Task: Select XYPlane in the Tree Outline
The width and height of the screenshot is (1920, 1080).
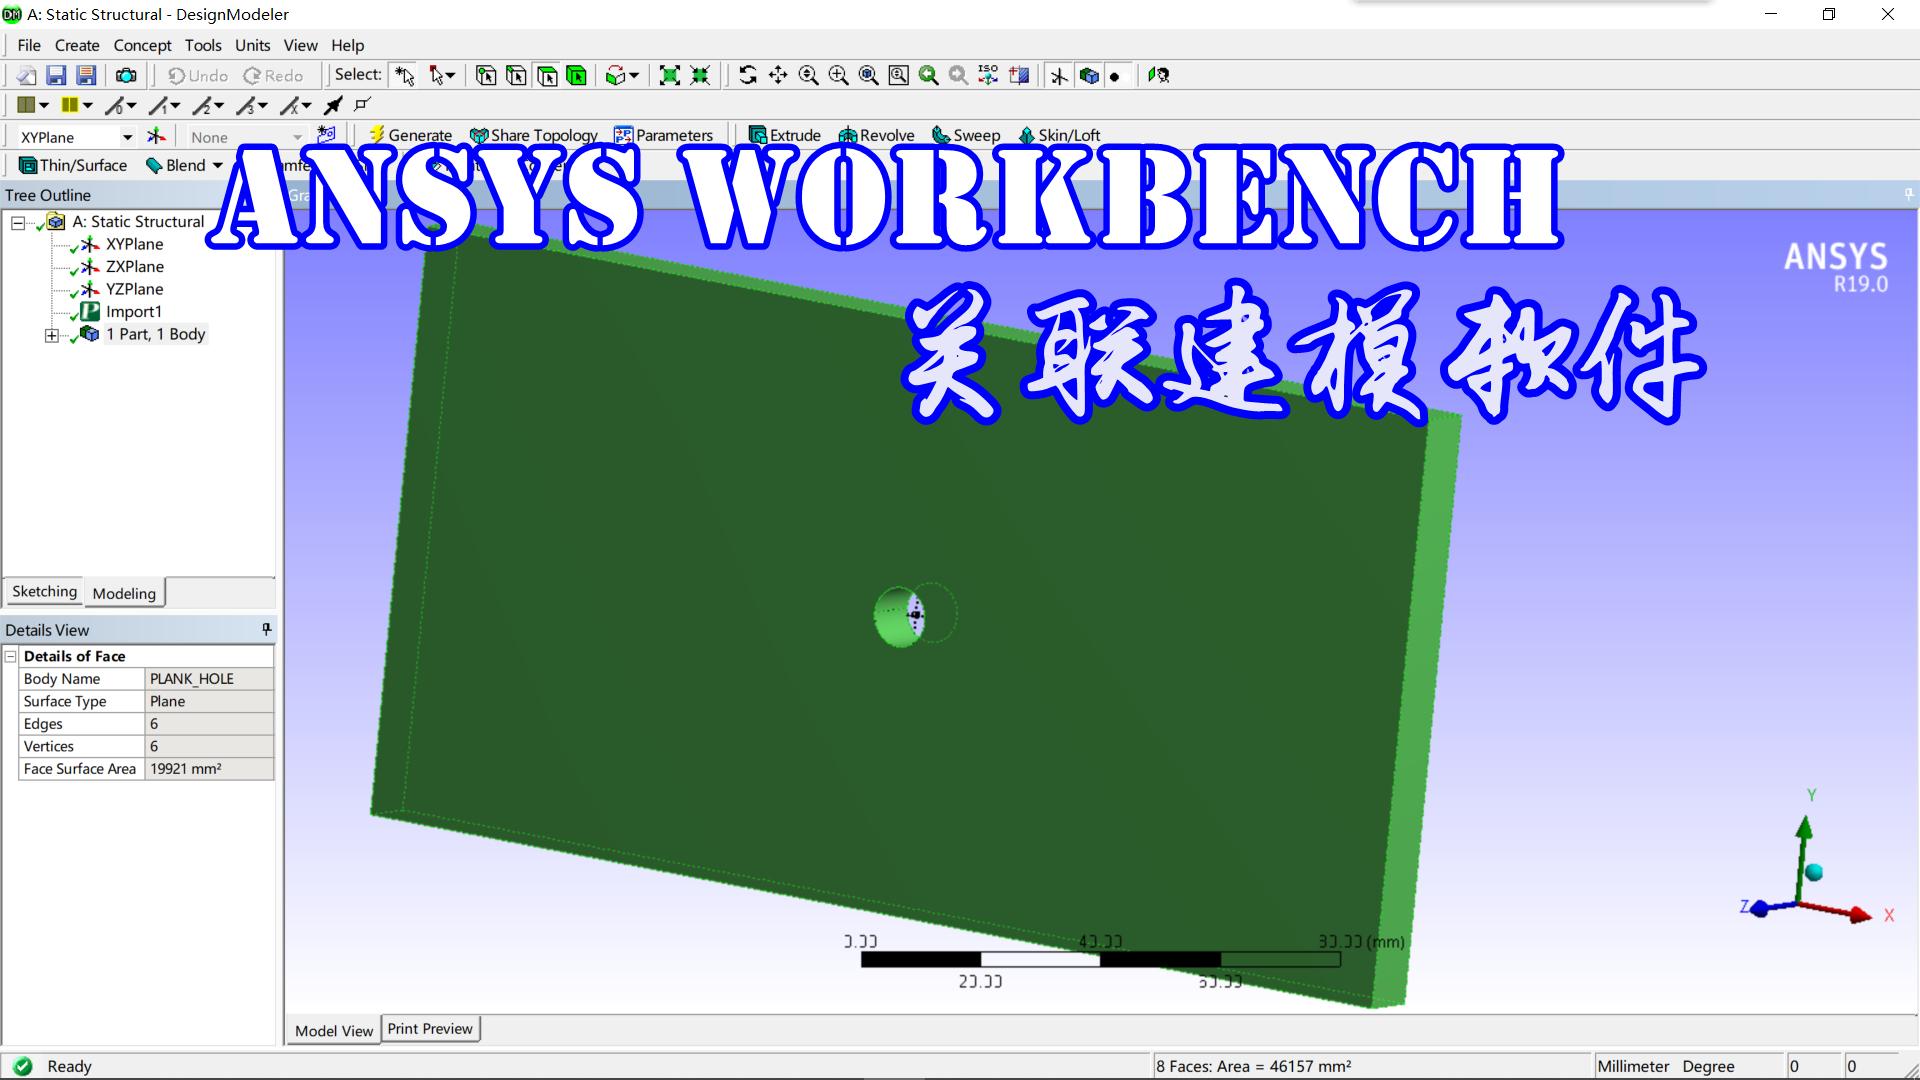Action: click(x=134, y=243)
